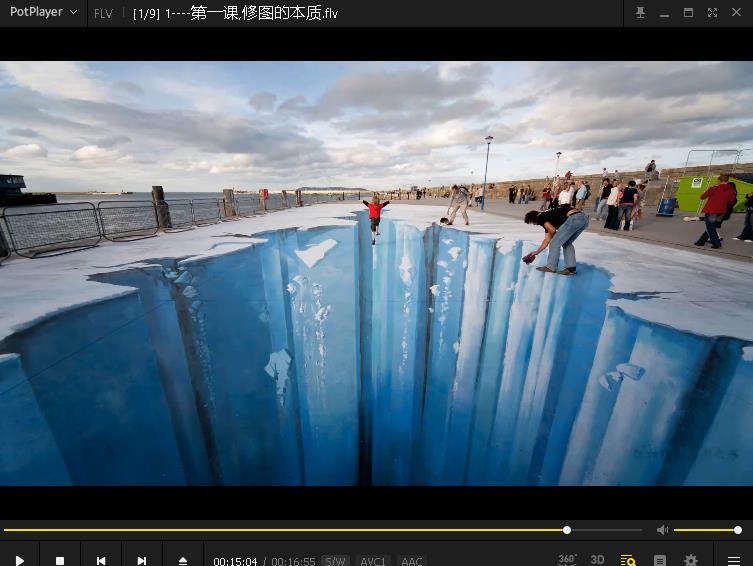Skip to the previous file
Screen dimensions: 753x566
(101, 560)
